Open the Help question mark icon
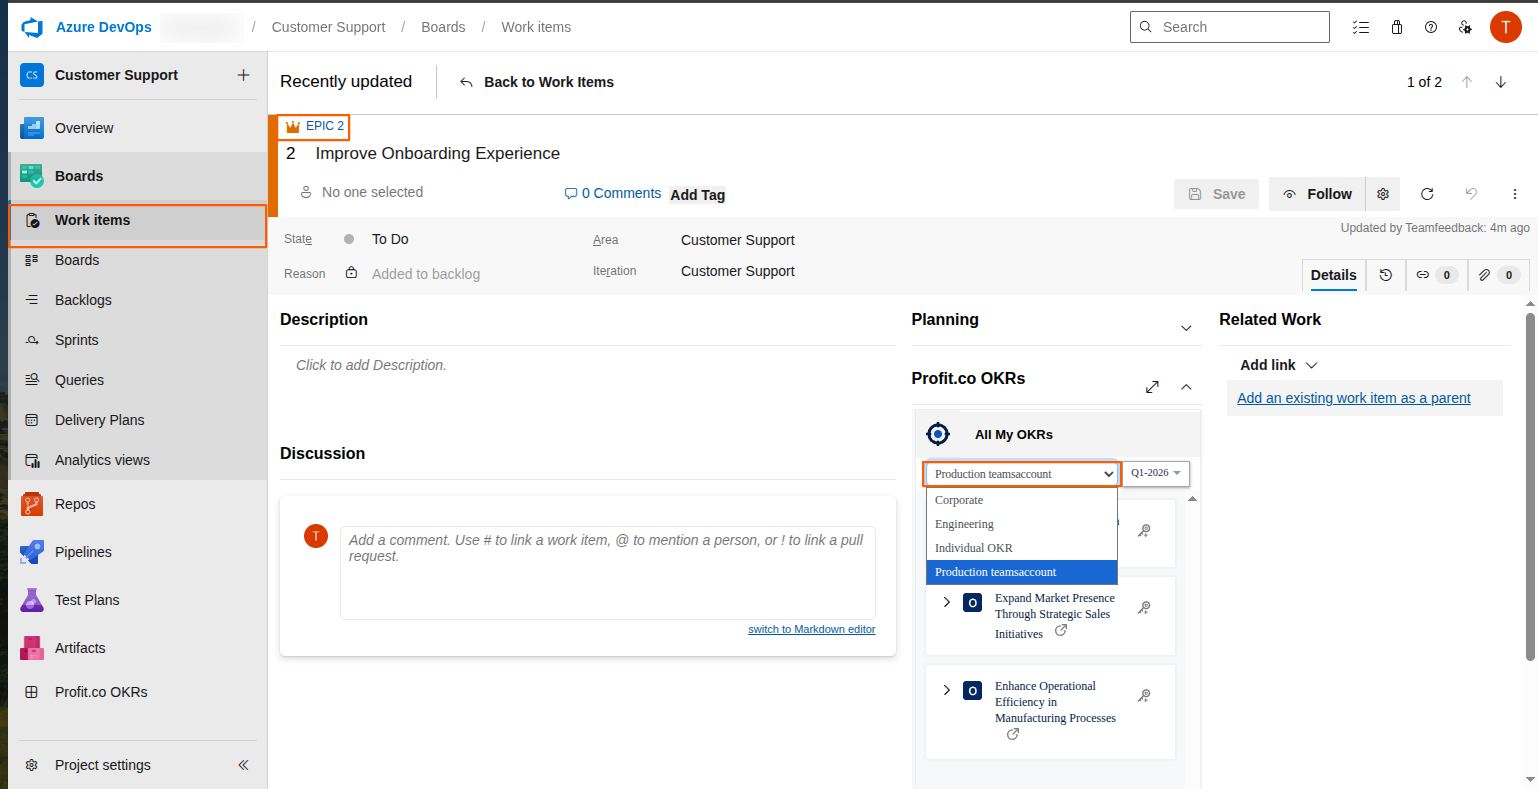 [x=1431, y=27]
